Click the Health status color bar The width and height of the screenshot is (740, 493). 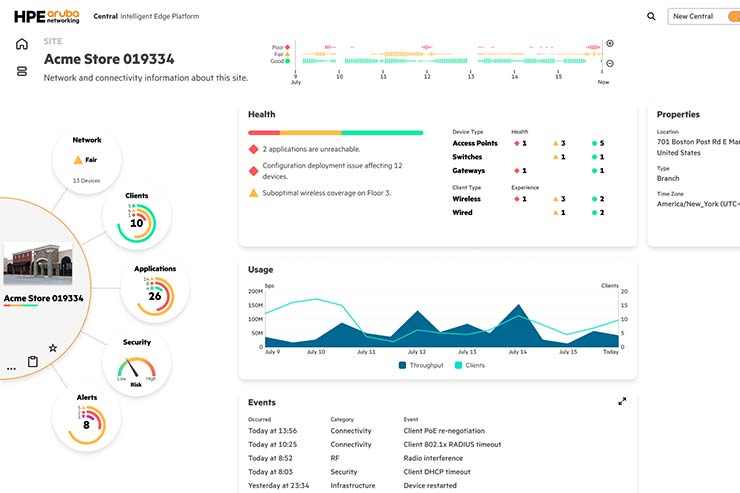tap(335, 132)
